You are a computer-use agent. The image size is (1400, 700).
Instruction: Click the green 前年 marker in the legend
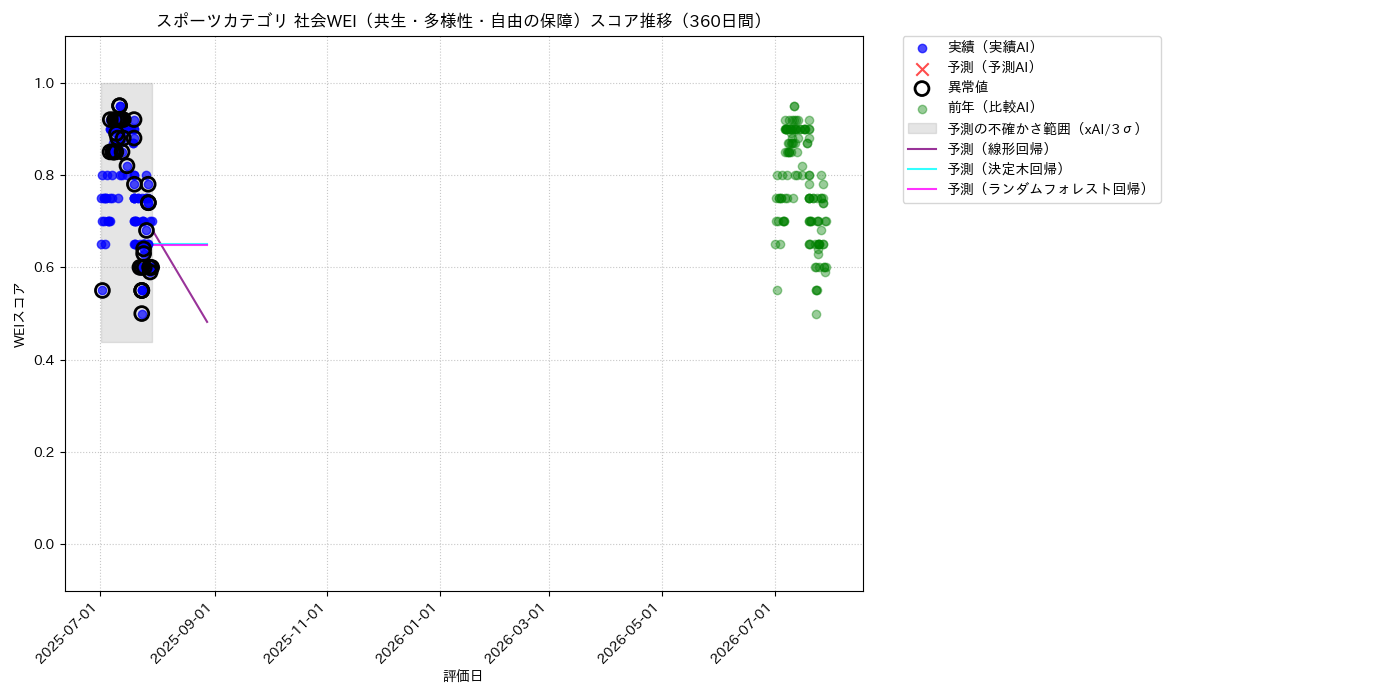pos(922,108)
